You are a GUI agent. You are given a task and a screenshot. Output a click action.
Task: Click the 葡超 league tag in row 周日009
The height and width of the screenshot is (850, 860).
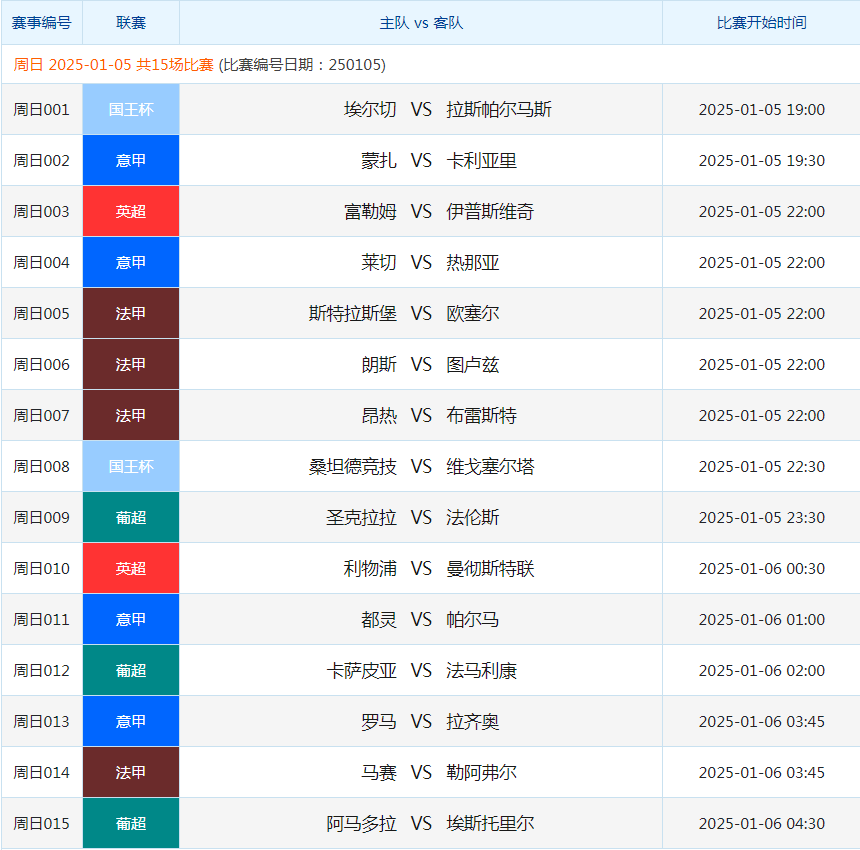tap(131, 517)
